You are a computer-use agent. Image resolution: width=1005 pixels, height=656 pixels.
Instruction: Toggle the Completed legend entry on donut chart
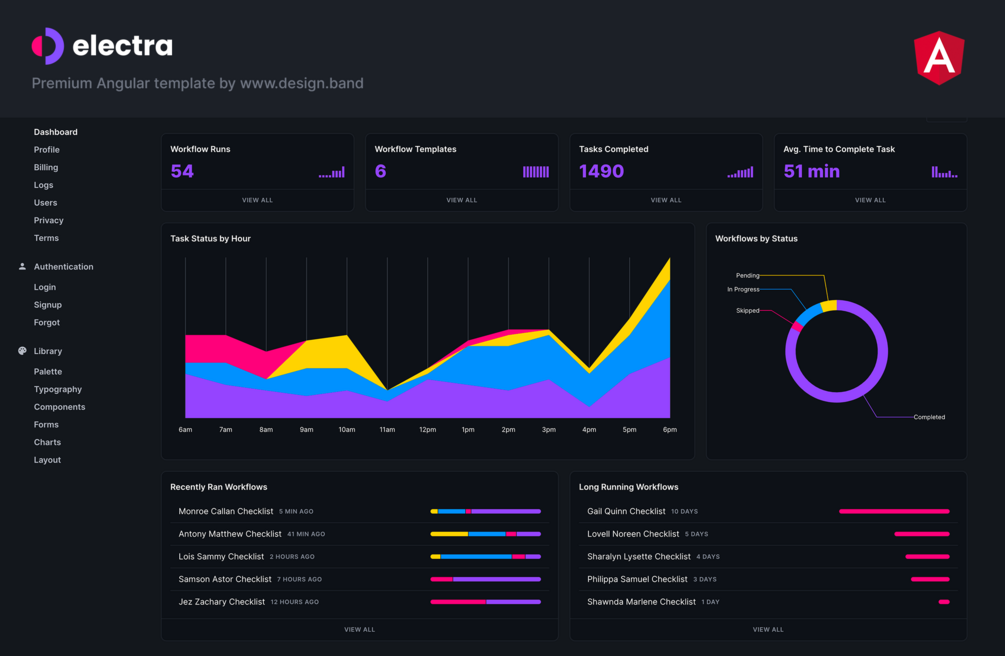tap(932, 415)
